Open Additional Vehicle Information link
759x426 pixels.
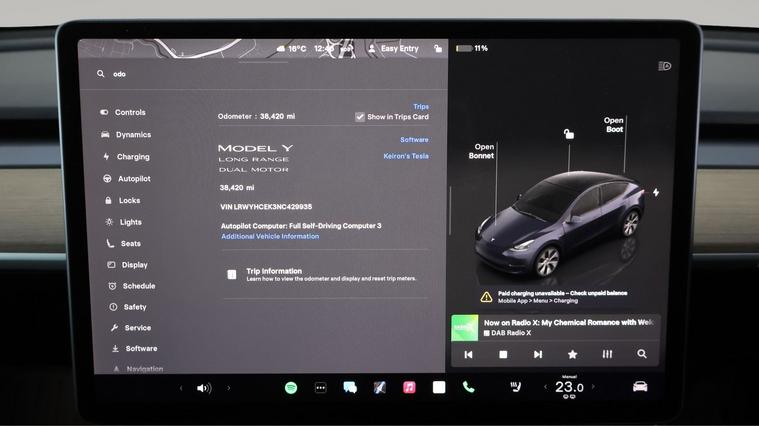pyautogui.click(x=270, y=237)
